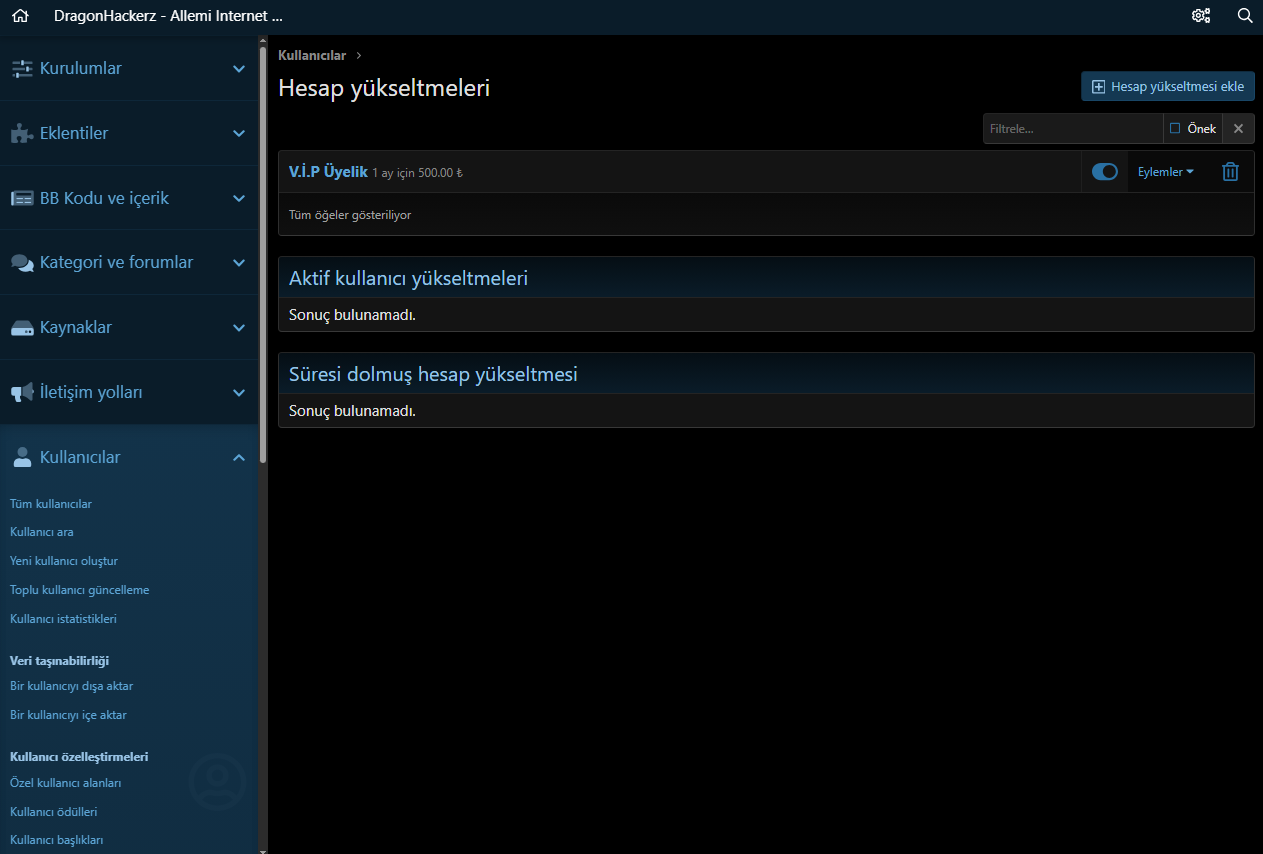Disable the V.İ.P Üyelik upgrade toggle
This screenshot has height=854, width=1263.
[x=1105, y=172]
